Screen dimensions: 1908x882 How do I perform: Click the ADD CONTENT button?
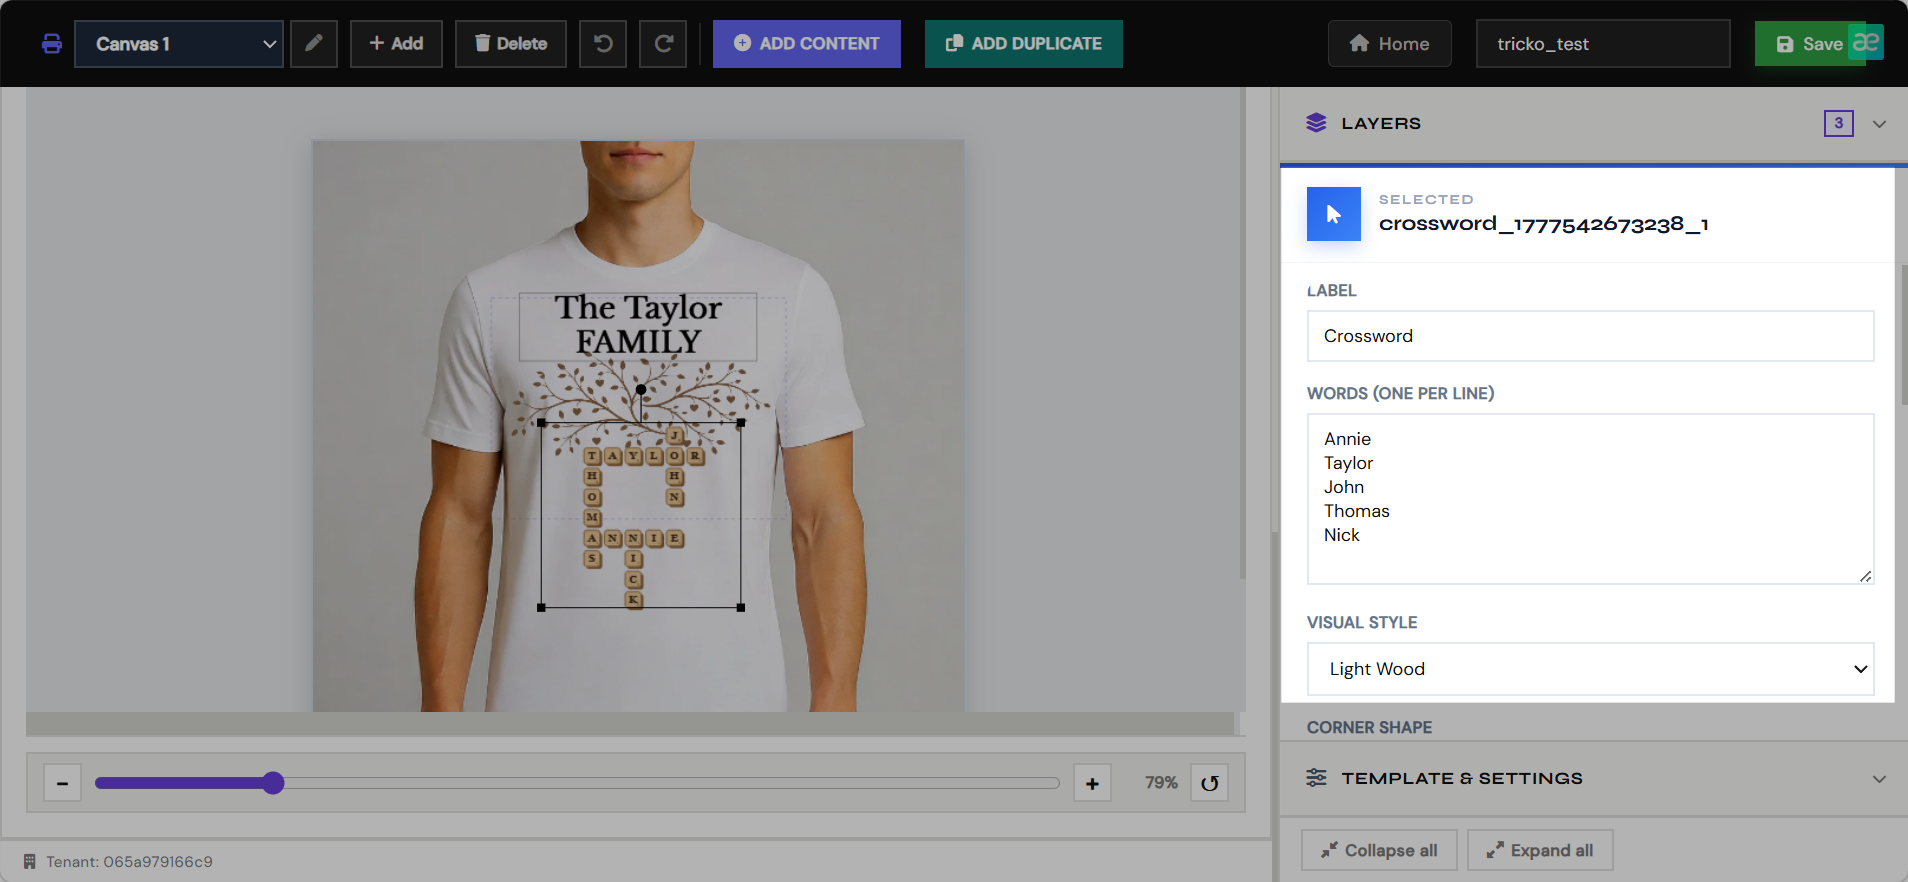tap(807, 44)
